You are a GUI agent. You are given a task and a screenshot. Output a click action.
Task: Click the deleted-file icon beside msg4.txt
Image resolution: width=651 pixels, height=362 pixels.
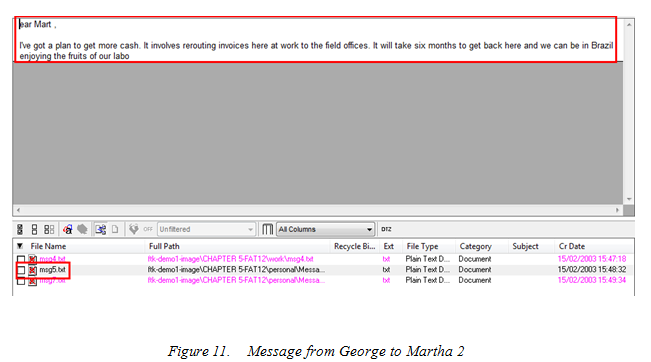point(32,259)
